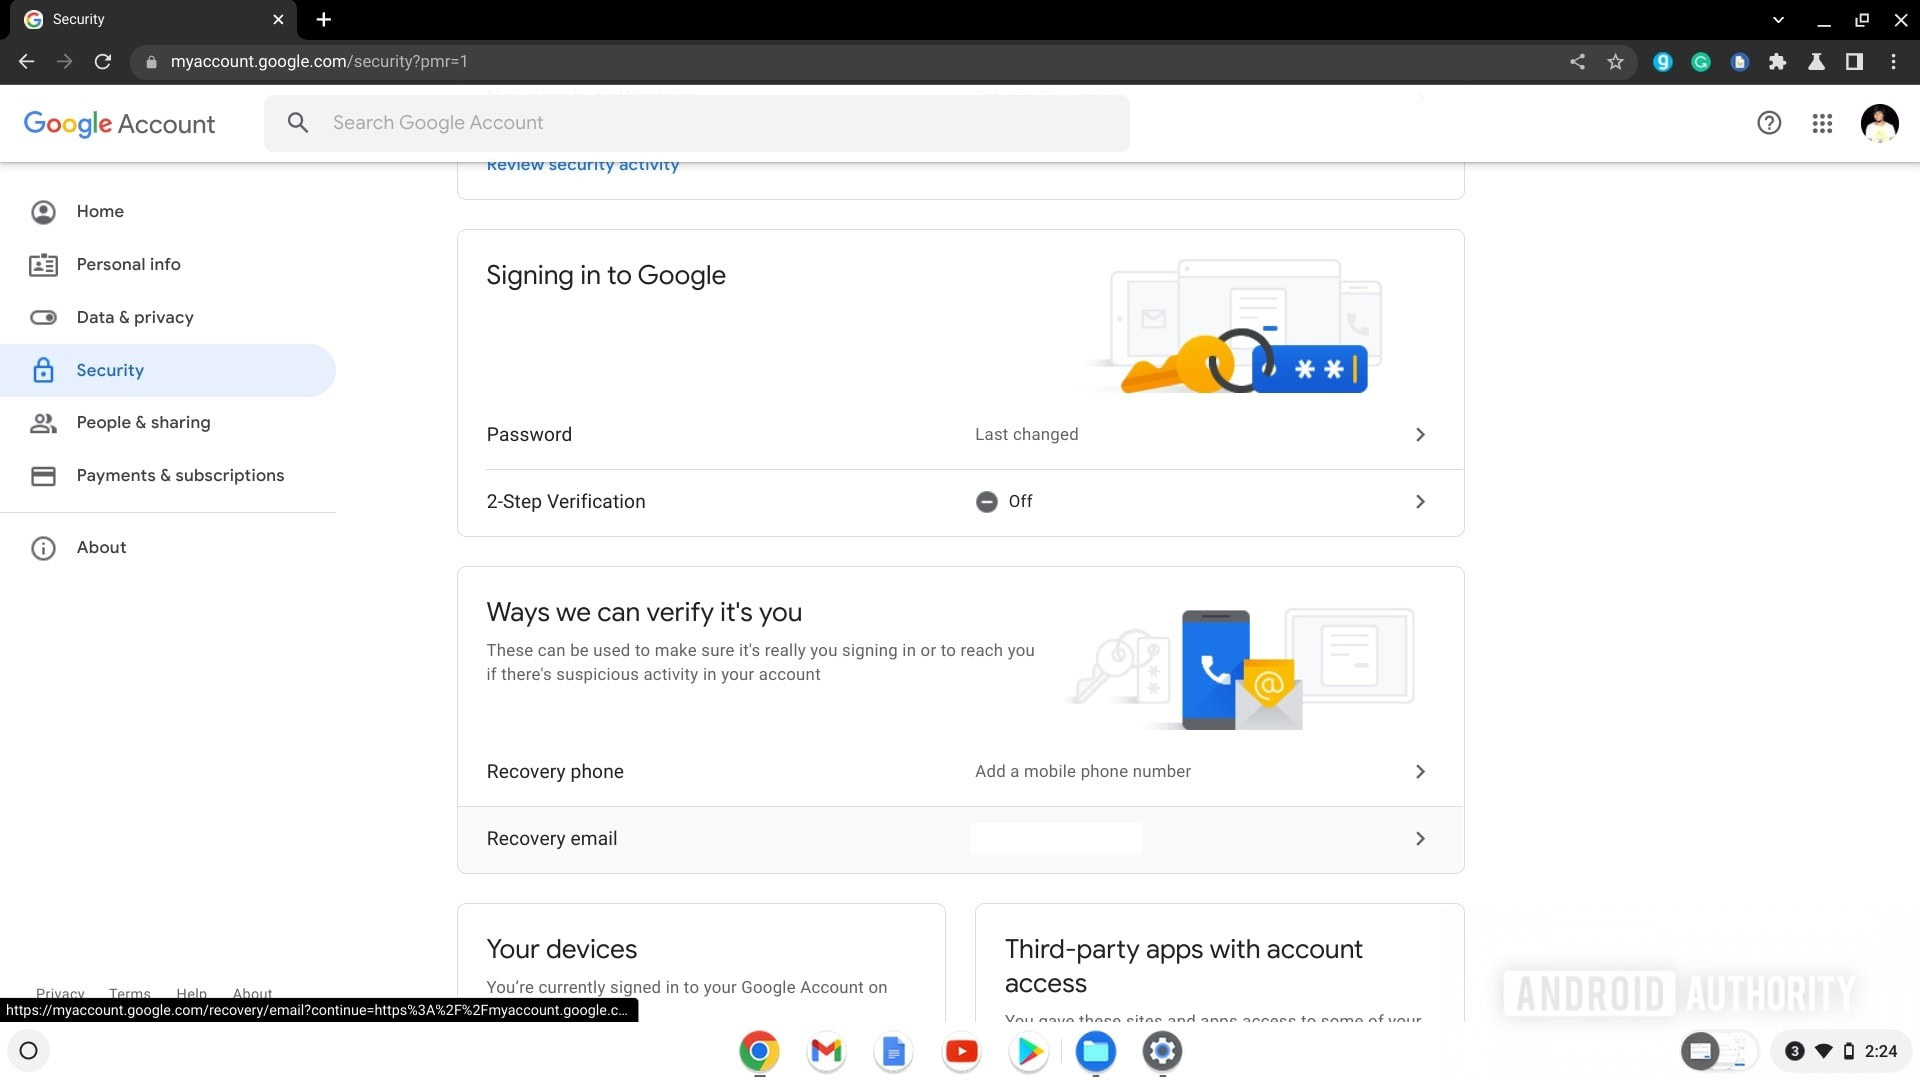Screen dimensions: 1920x1080
Task: Open Play Store from the shelf
Action: pos(1028,1051)
